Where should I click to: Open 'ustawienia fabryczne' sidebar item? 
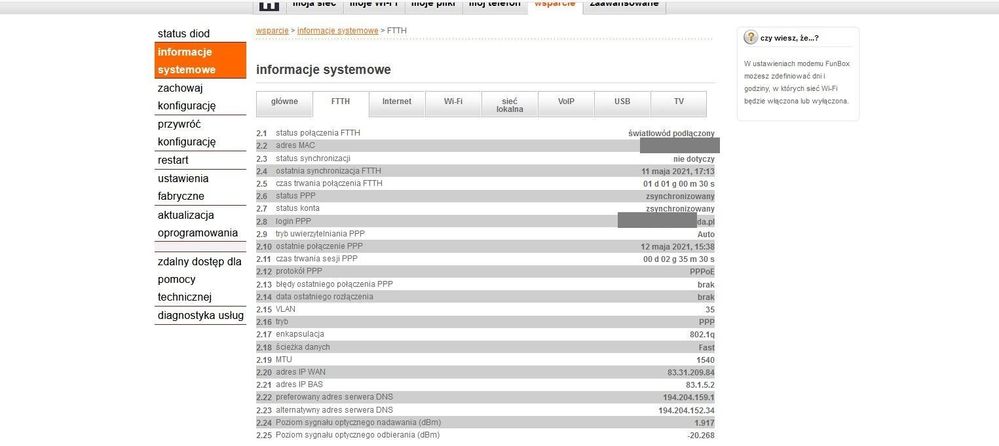pos(183,187)
